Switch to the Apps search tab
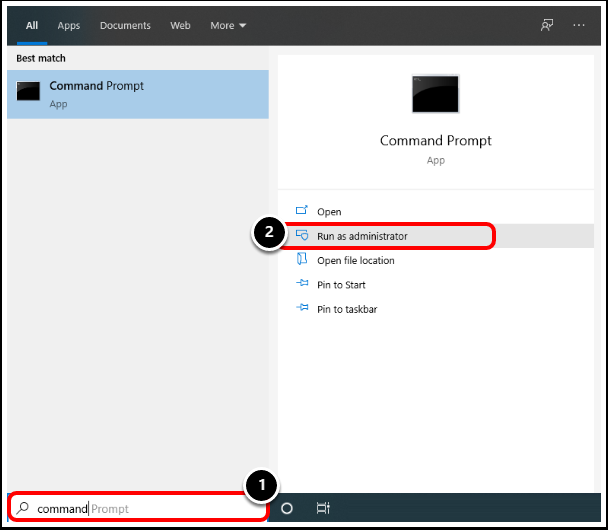 pos(69,26)
